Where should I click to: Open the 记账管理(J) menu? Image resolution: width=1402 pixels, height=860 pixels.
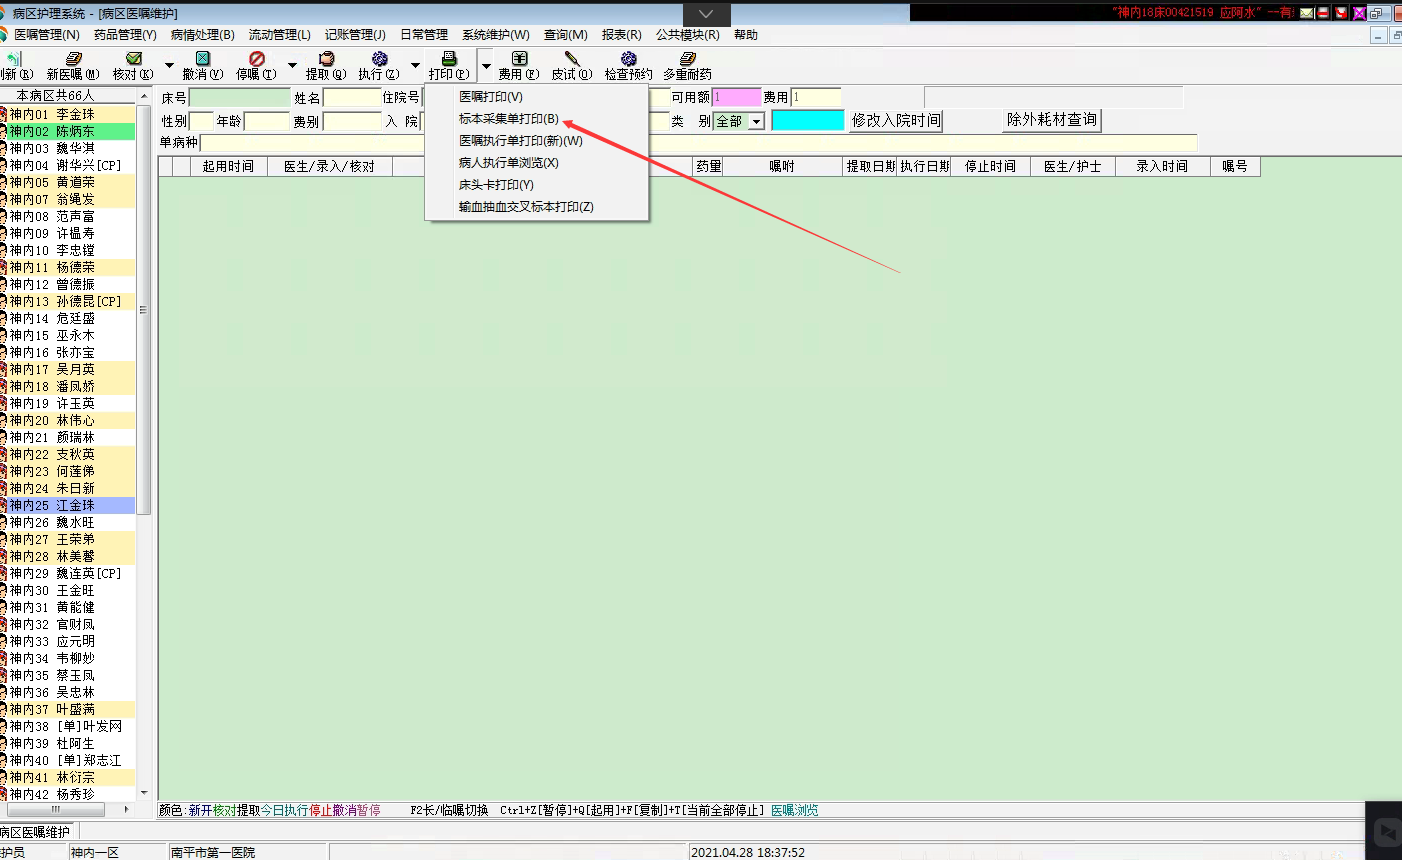355,35
